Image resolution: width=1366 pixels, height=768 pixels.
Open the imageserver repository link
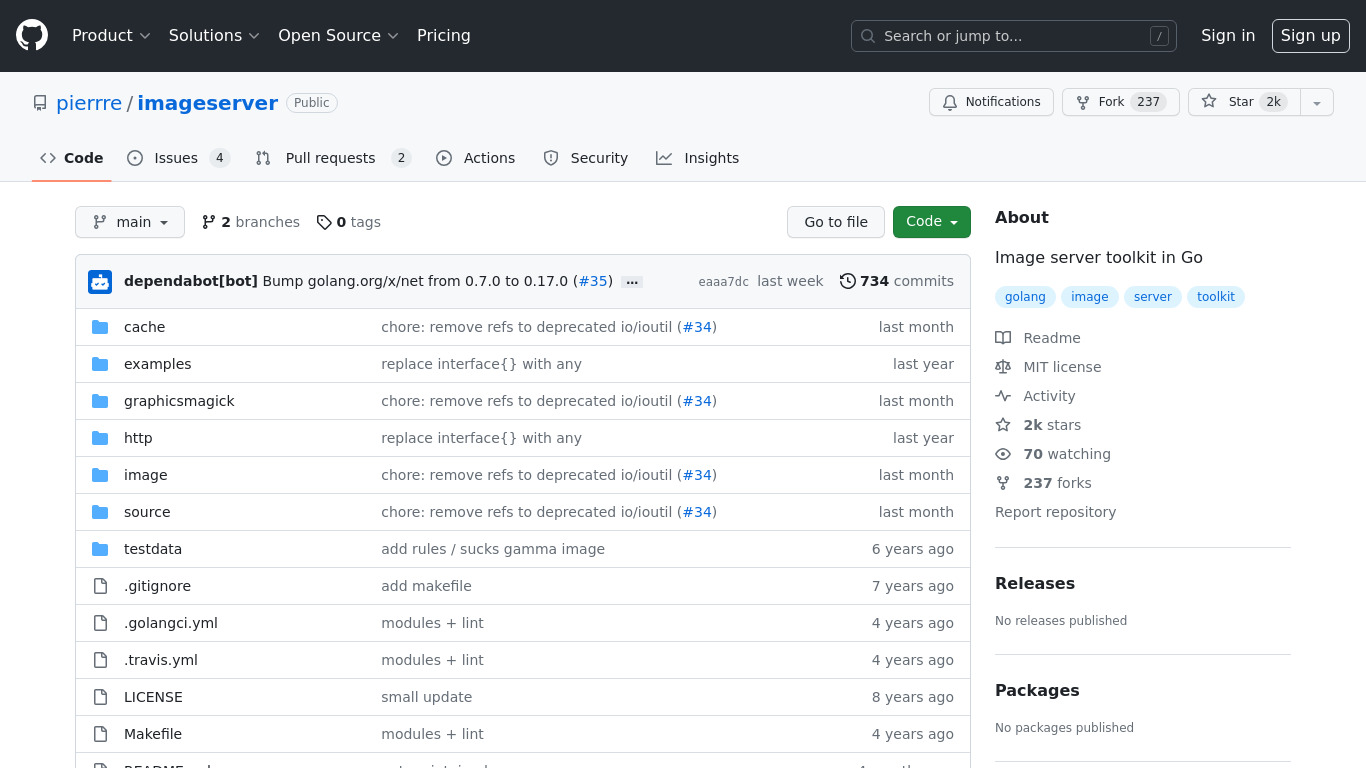click(x=208, y=103)
